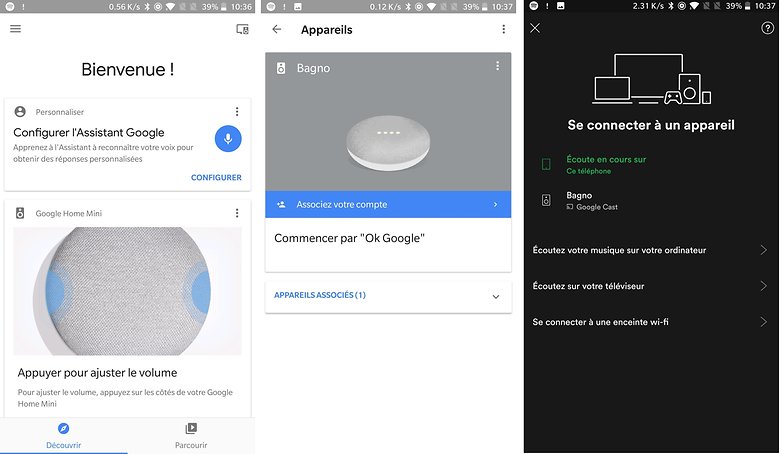The width and height of the screenshot is (782, 454).
Task: Switch to the Parcourir tab
Action: [x=191, y=435]
